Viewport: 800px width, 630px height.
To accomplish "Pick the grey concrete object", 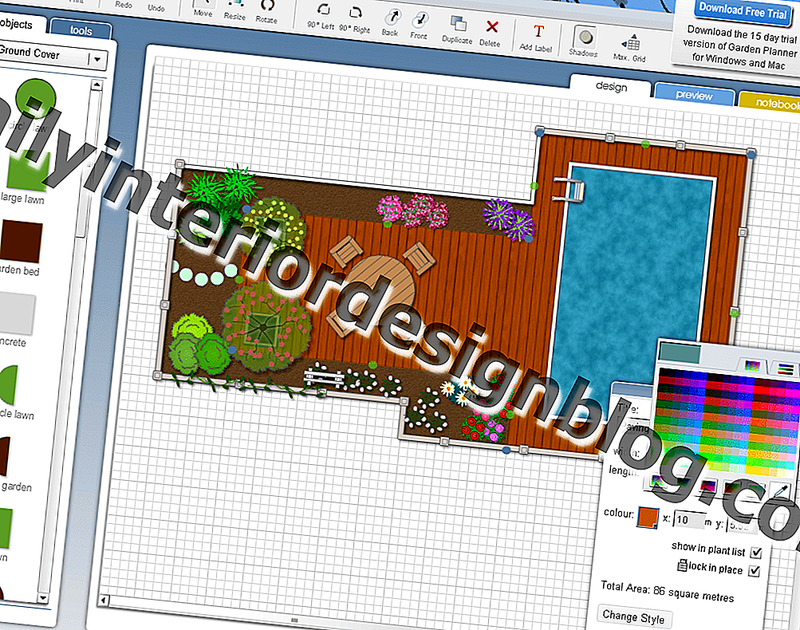I will pyautogui.click(x=17, y=313).
